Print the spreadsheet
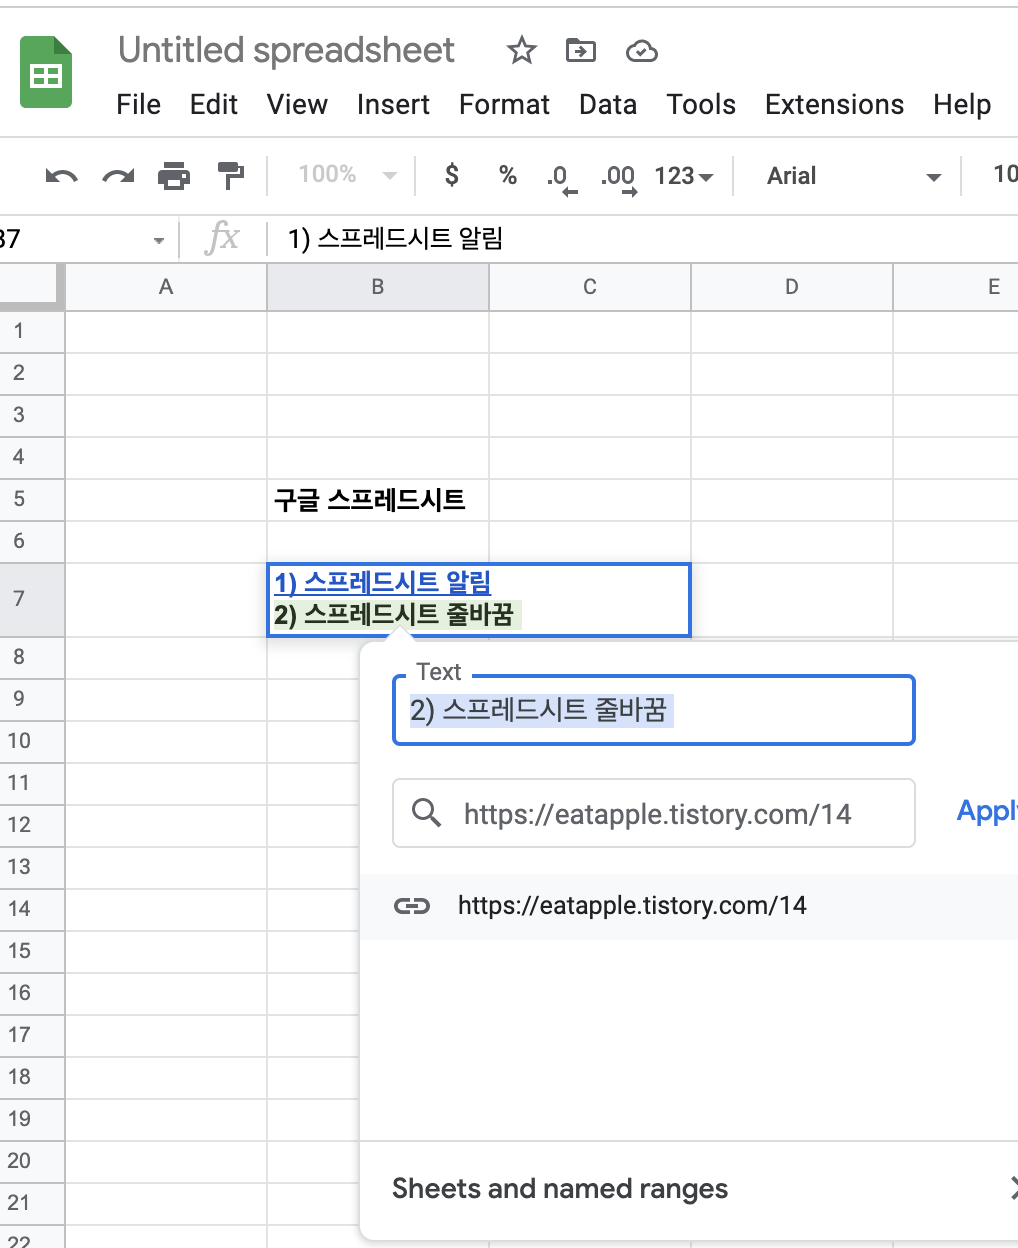The height and width of the screenshot is (1248, 1018). tap(174, 176)
